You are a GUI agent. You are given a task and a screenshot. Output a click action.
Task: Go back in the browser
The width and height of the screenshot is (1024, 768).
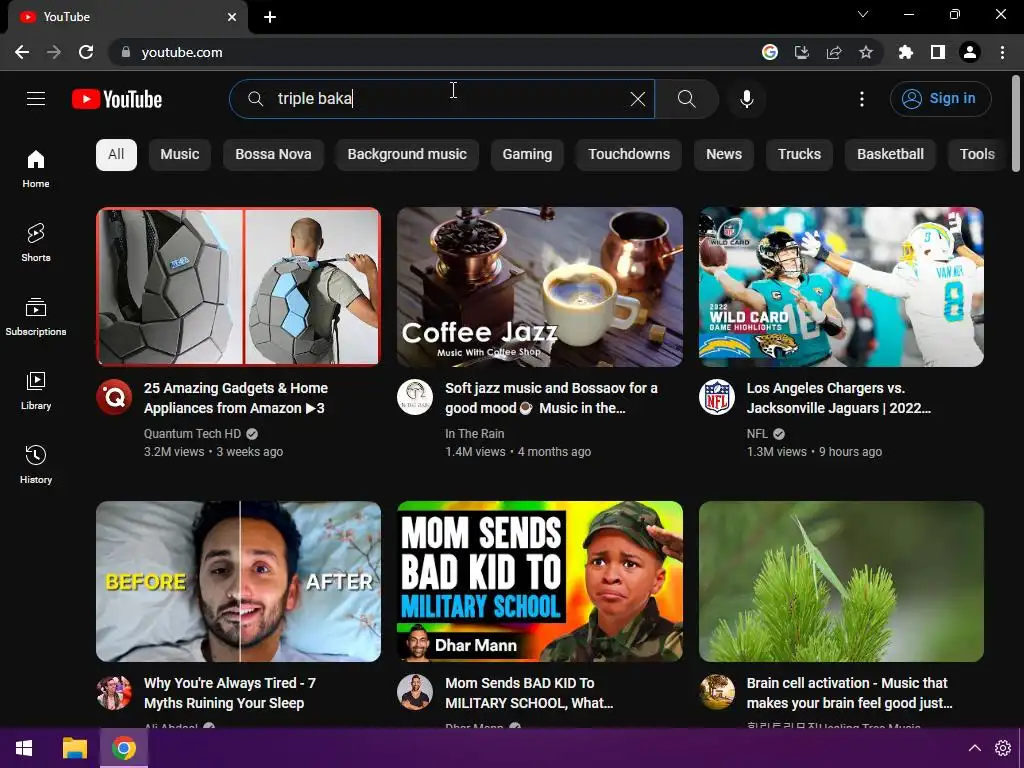tap(22, 52)
